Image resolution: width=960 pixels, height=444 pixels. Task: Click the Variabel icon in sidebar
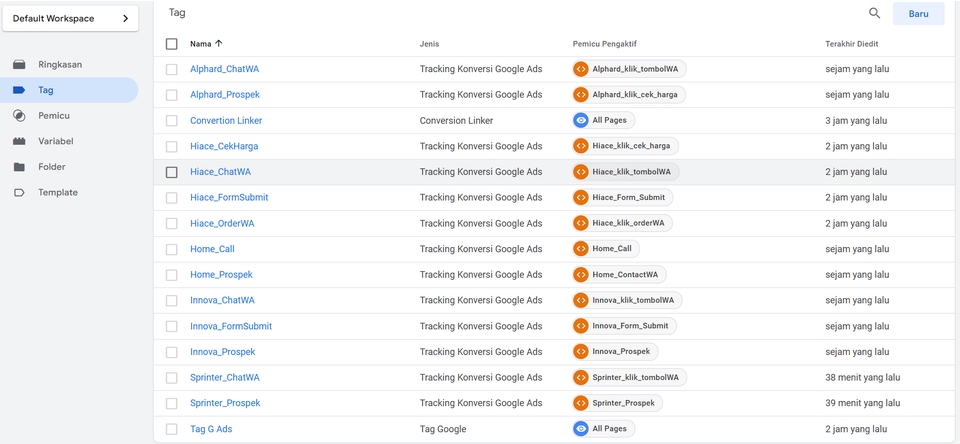19,142
